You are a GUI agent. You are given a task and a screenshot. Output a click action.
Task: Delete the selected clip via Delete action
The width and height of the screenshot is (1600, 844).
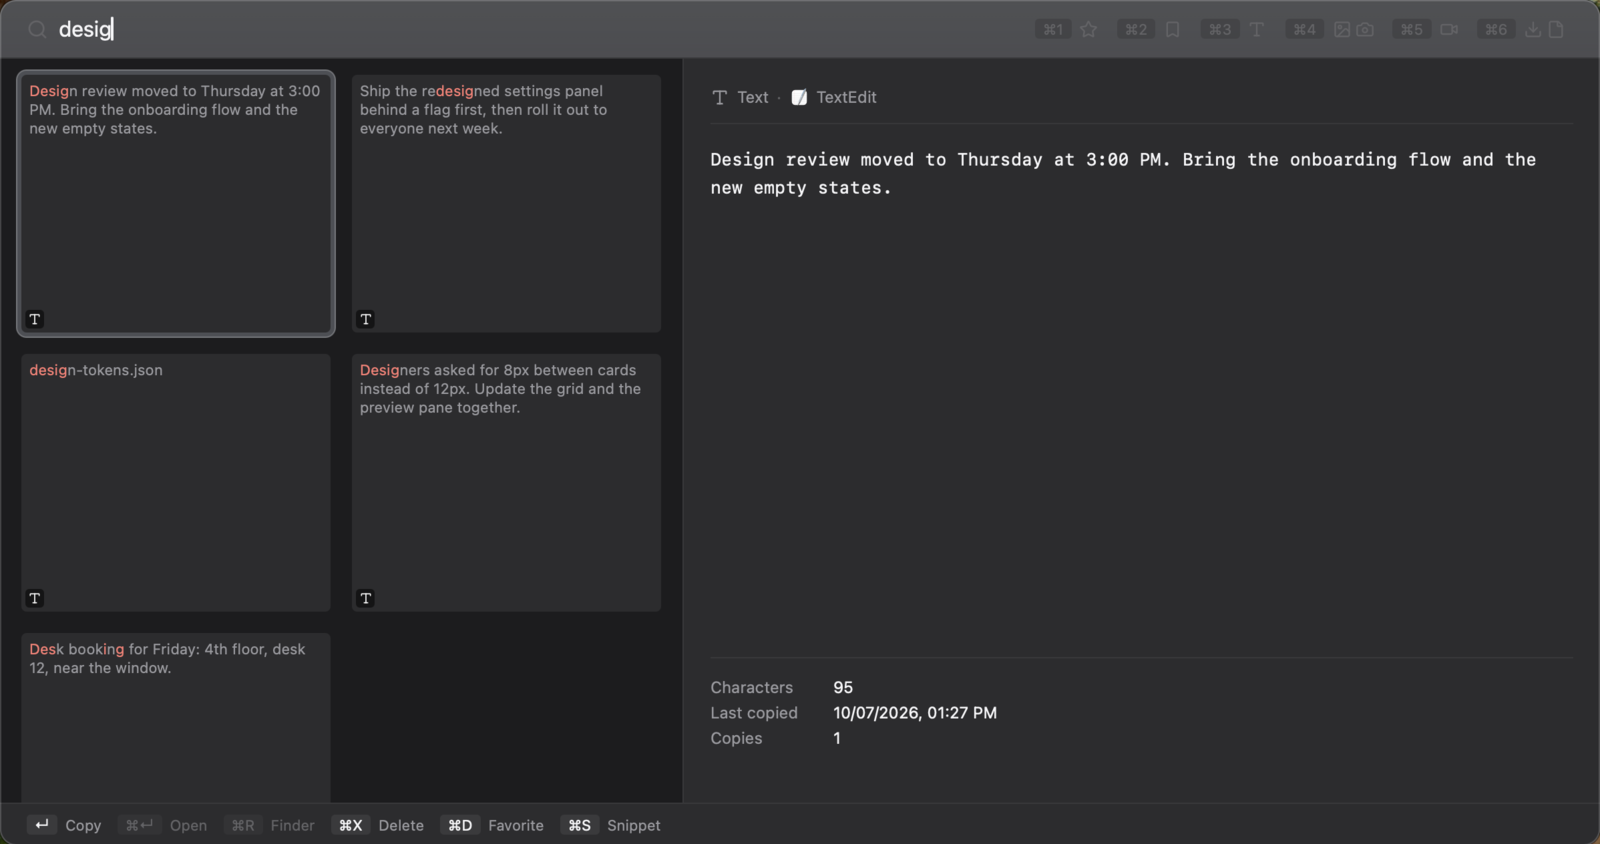click(401, 825)
